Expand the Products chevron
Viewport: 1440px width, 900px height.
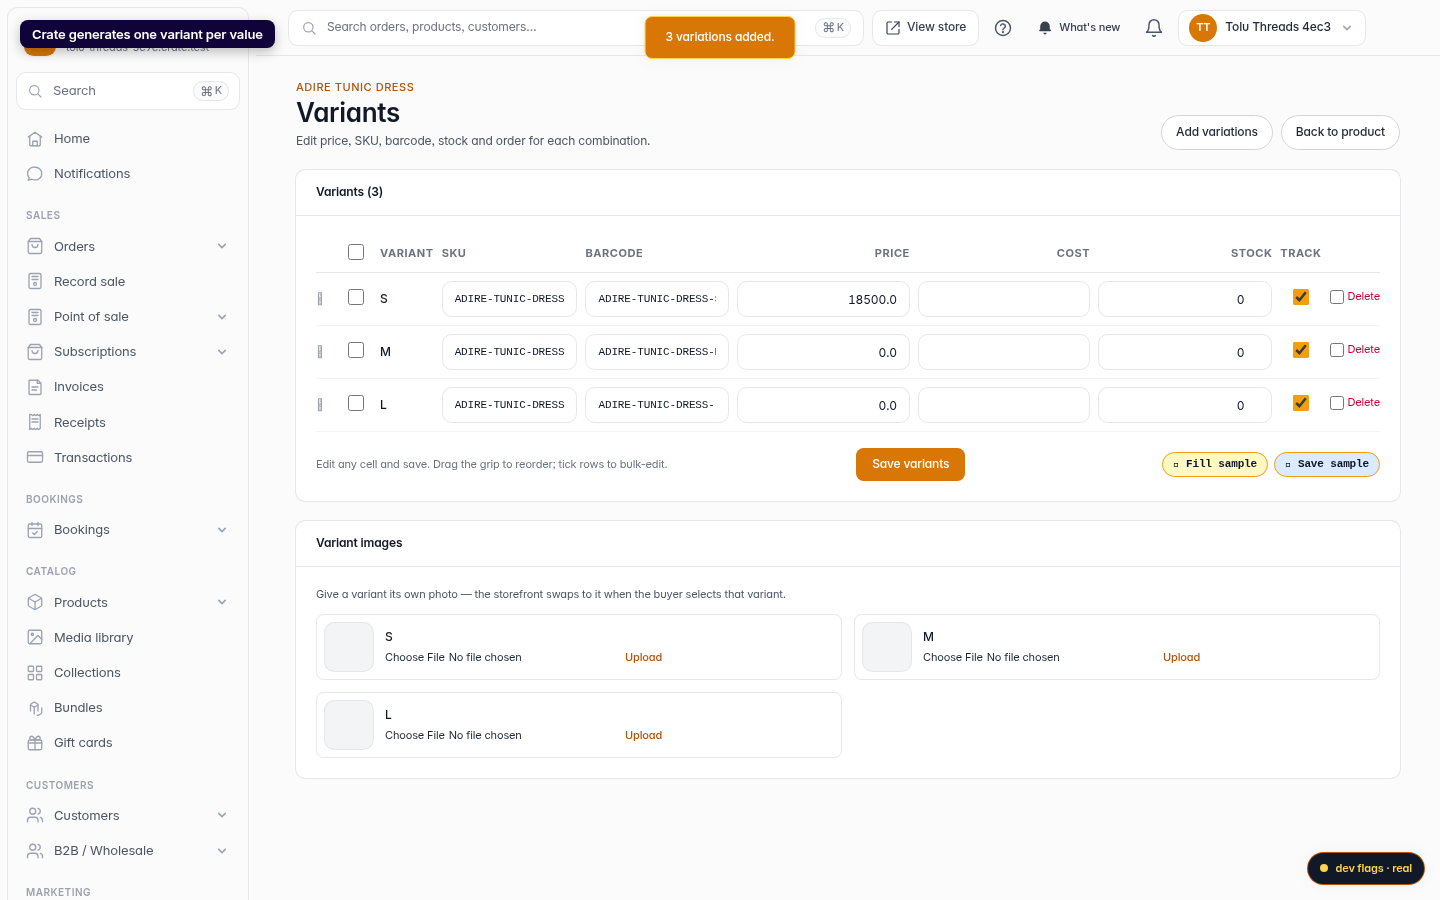tap(222, 603)
